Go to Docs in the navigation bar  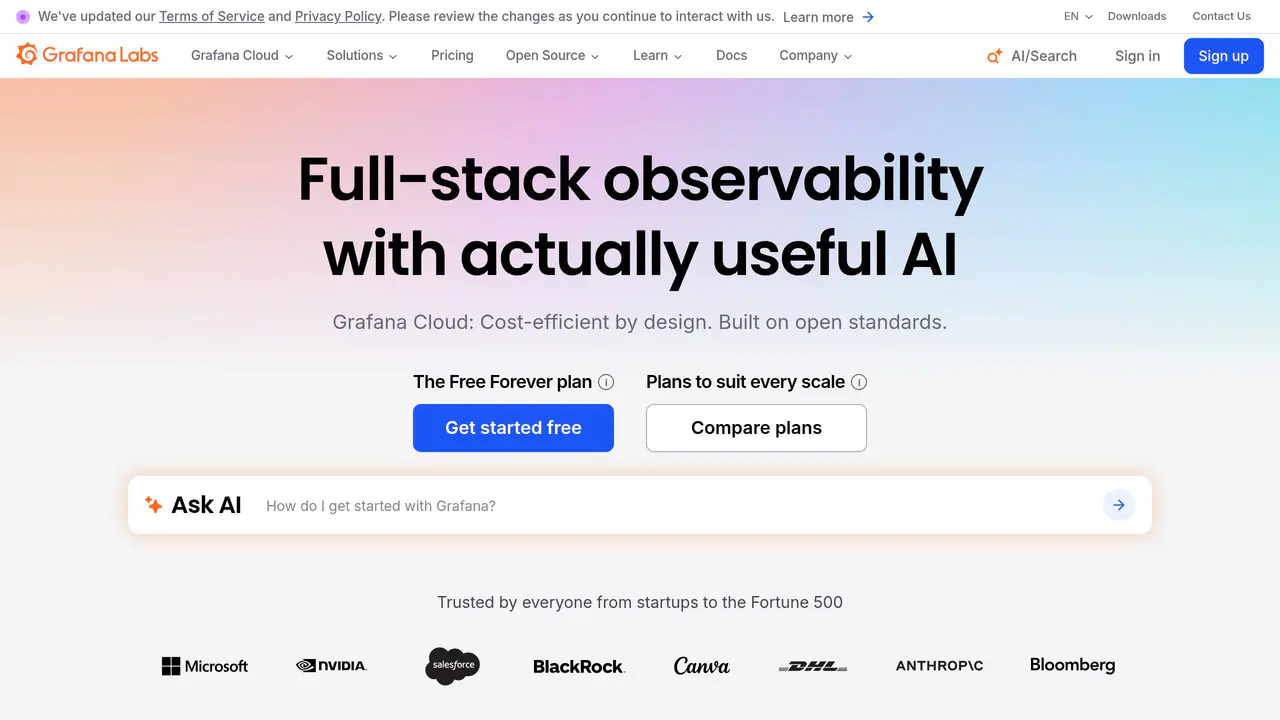pyautogui.click(x=732, y=55)
